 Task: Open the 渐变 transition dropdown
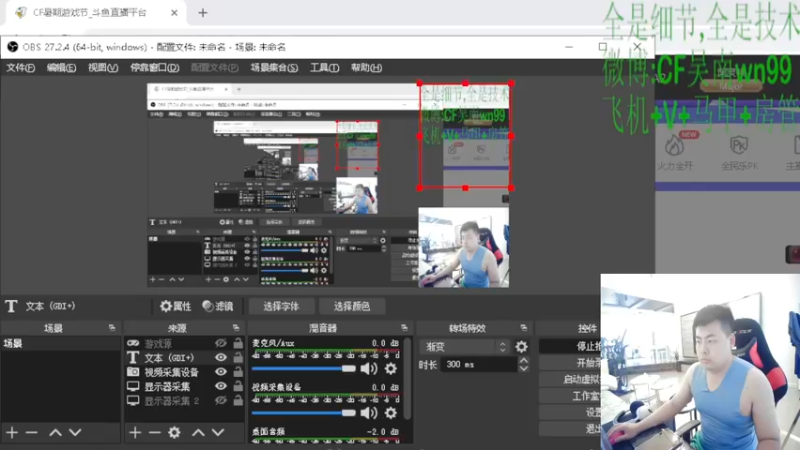(x=464, y=347)
